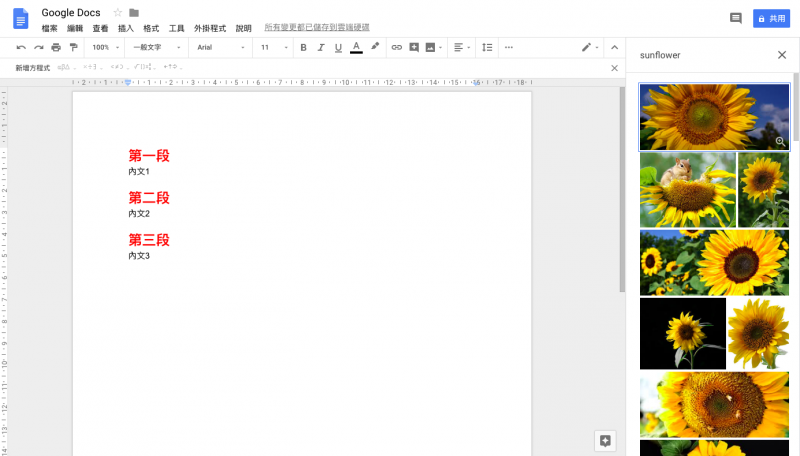Viewport: 800px width, 456px height.
Task: Add a comment from the toolbar
Action: pyautogui.click(x=414, y=47)
